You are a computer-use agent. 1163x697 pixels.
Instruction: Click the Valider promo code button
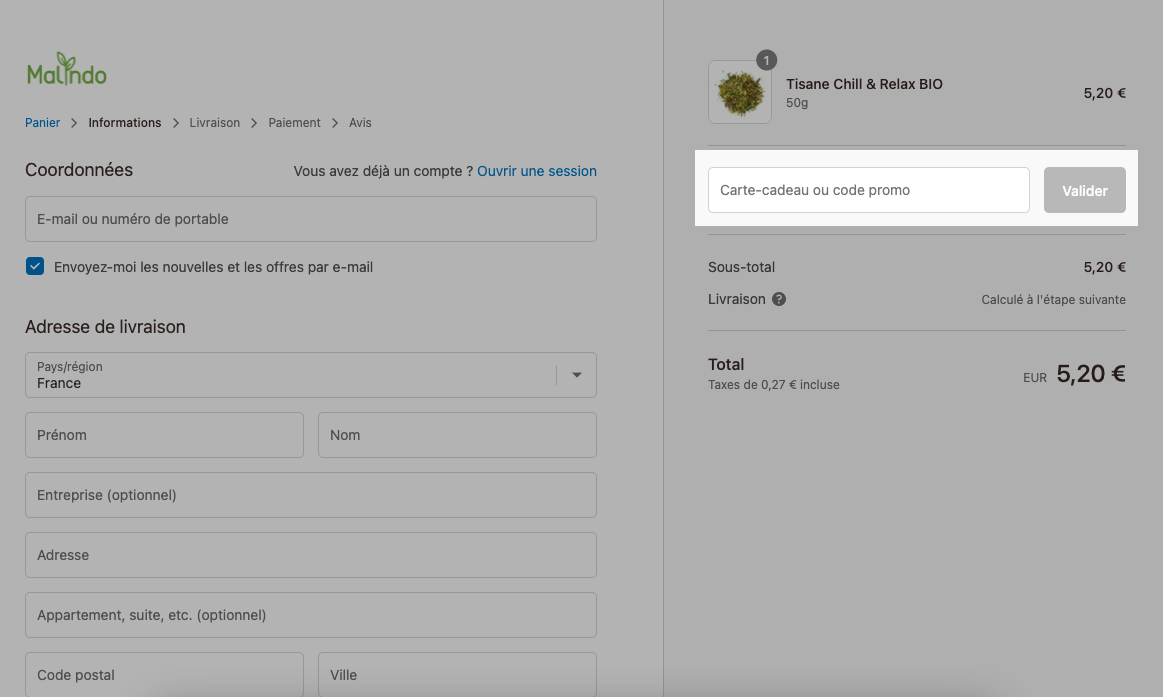(1084, 191)
